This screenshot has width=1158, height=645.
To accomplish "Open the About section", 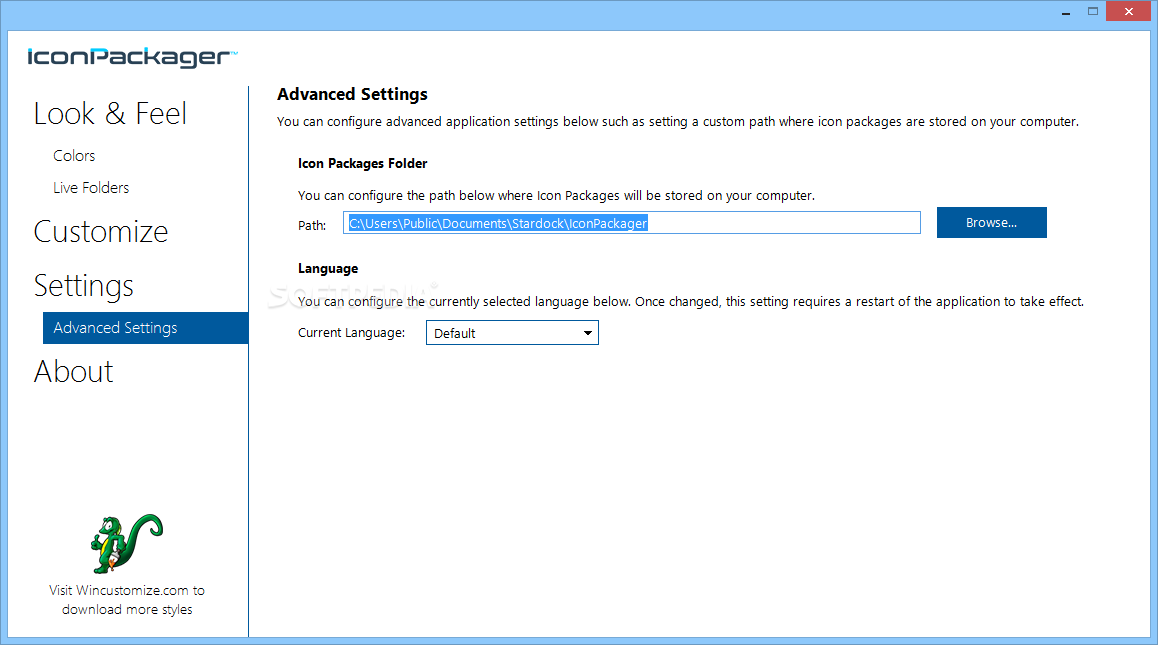I will (x=73, y=372).
